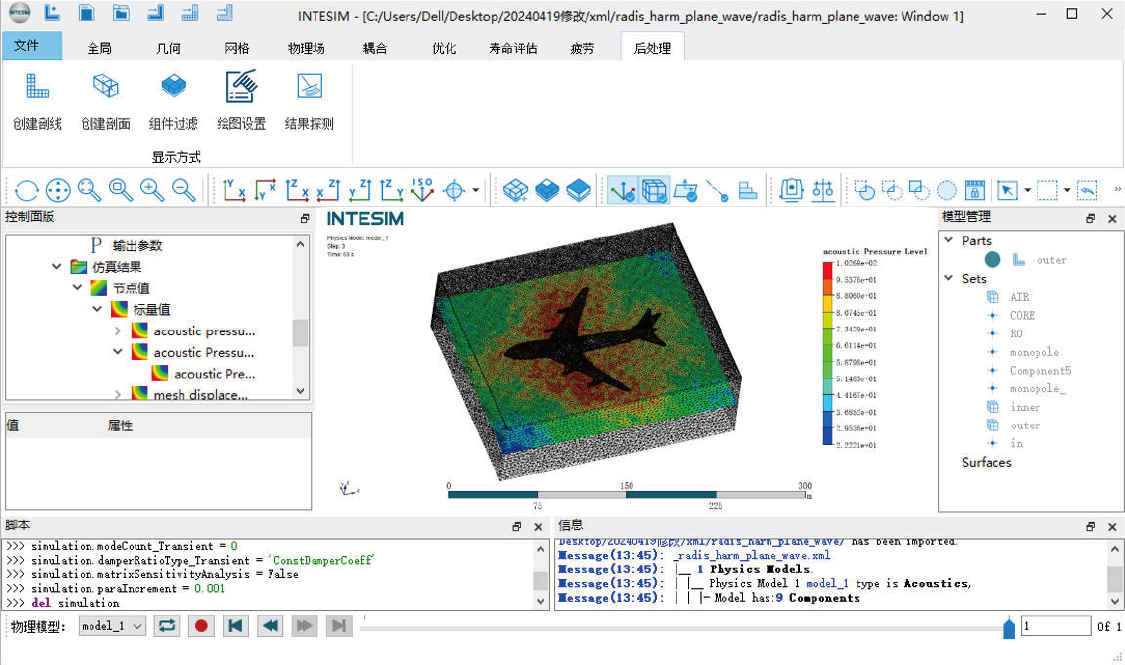This screenshot has height=665, width=1125.
Task: Close the 模型管理 panel
Action: (1112, 219)
